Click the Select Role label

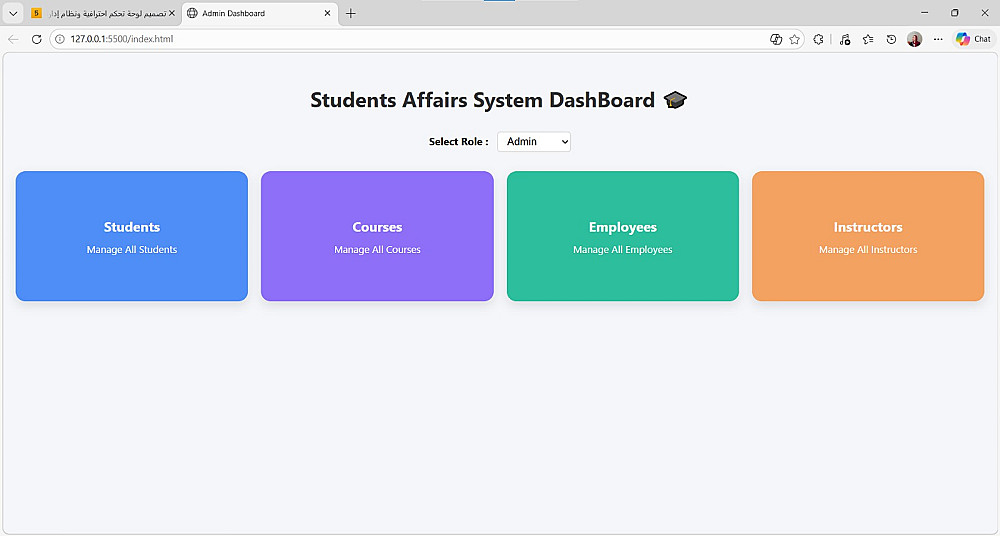point(459,142)
